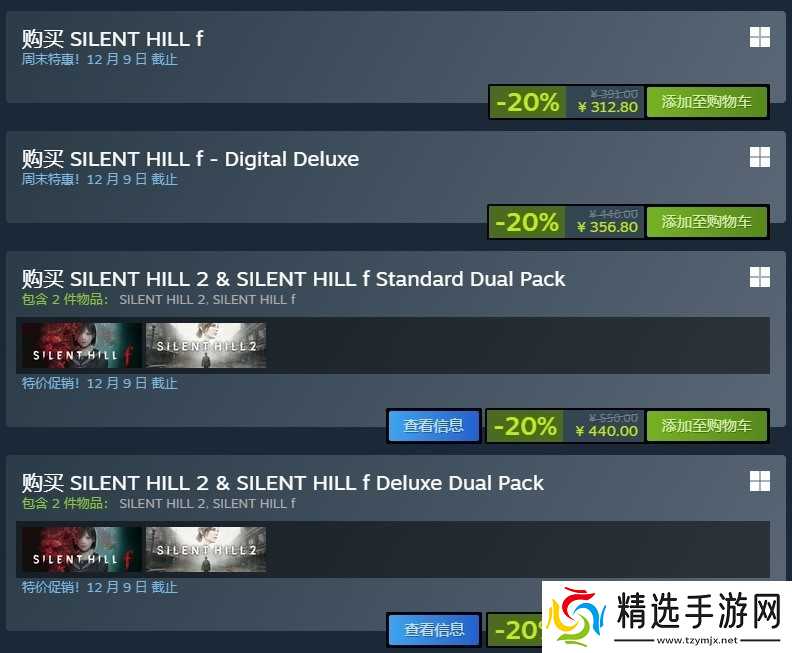Add Digital Deluxe edition to cart
The height and width of the screenshot is (653, 792).
[707, 222]
